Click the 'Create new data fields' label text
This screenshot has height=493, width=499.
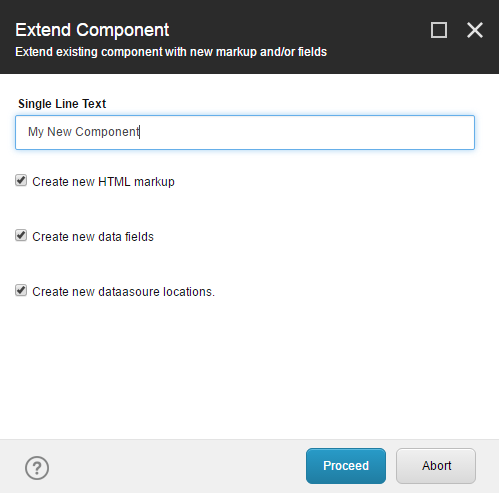coord(93,237)
